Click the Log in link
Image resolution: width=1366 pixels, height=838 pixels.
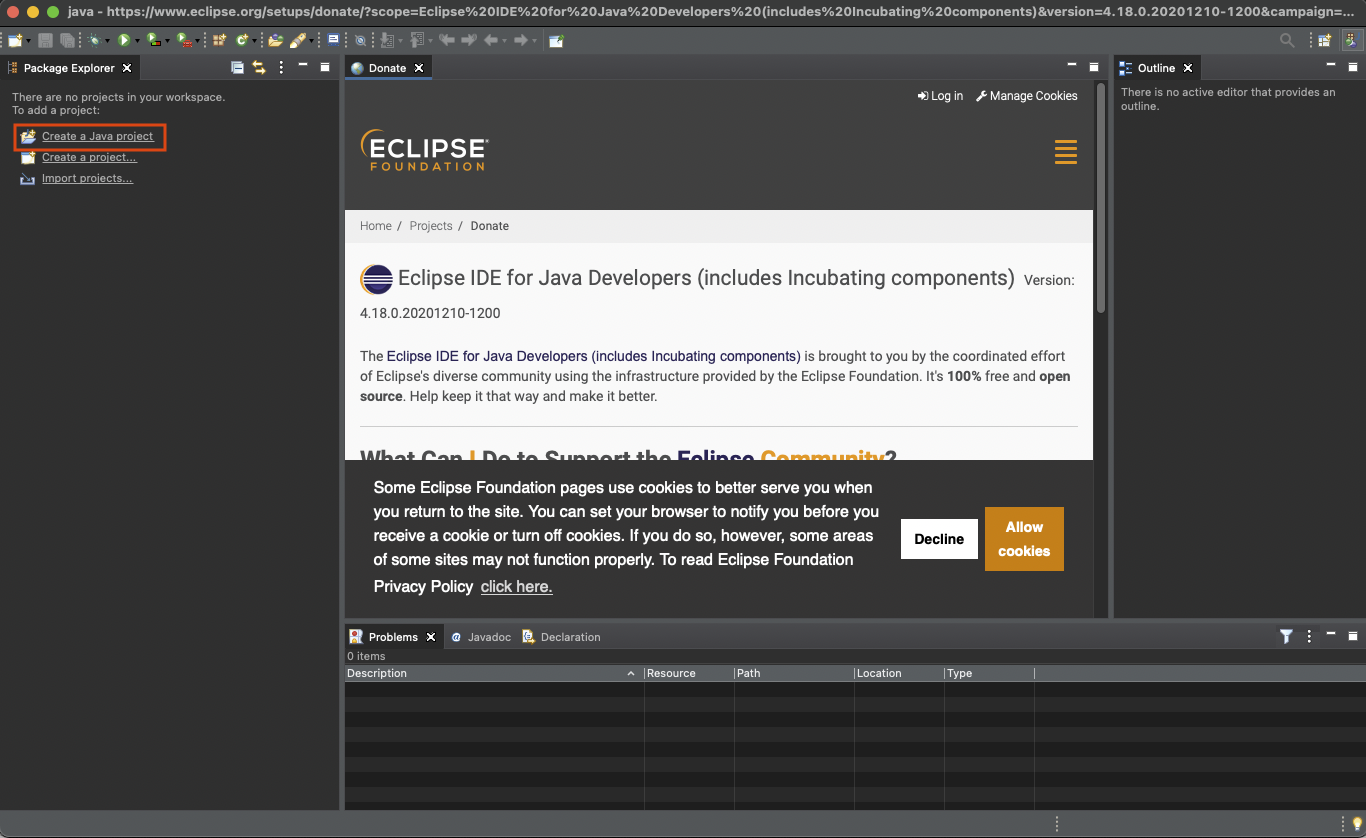[x=940, y=96]
